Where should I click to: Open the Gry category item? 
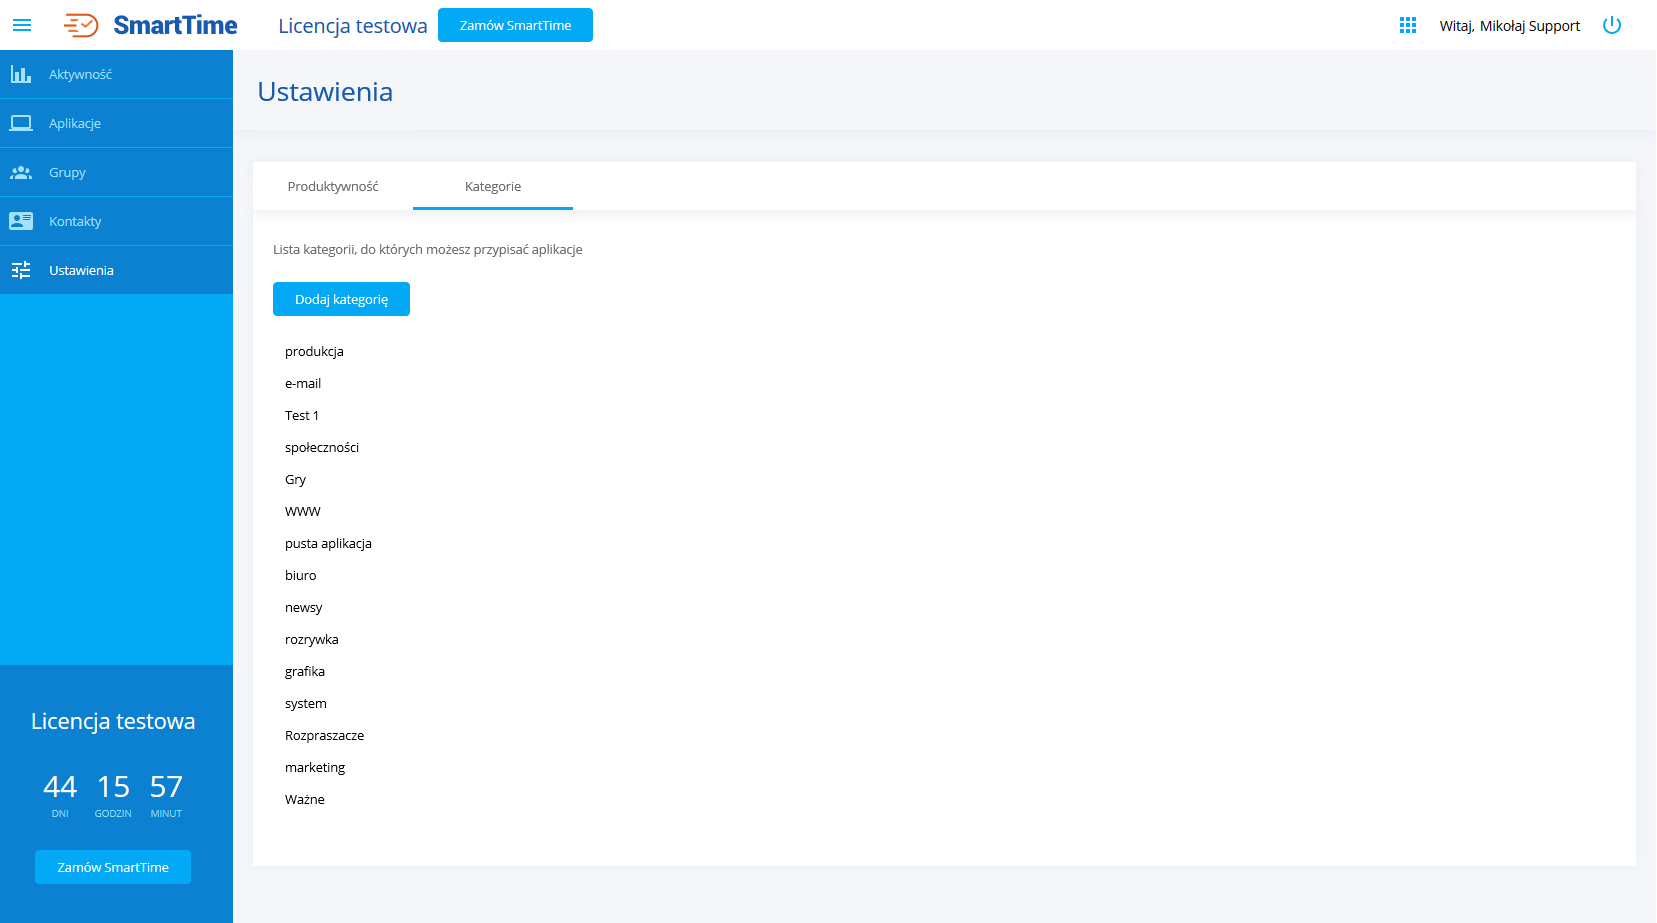point(295,479)
